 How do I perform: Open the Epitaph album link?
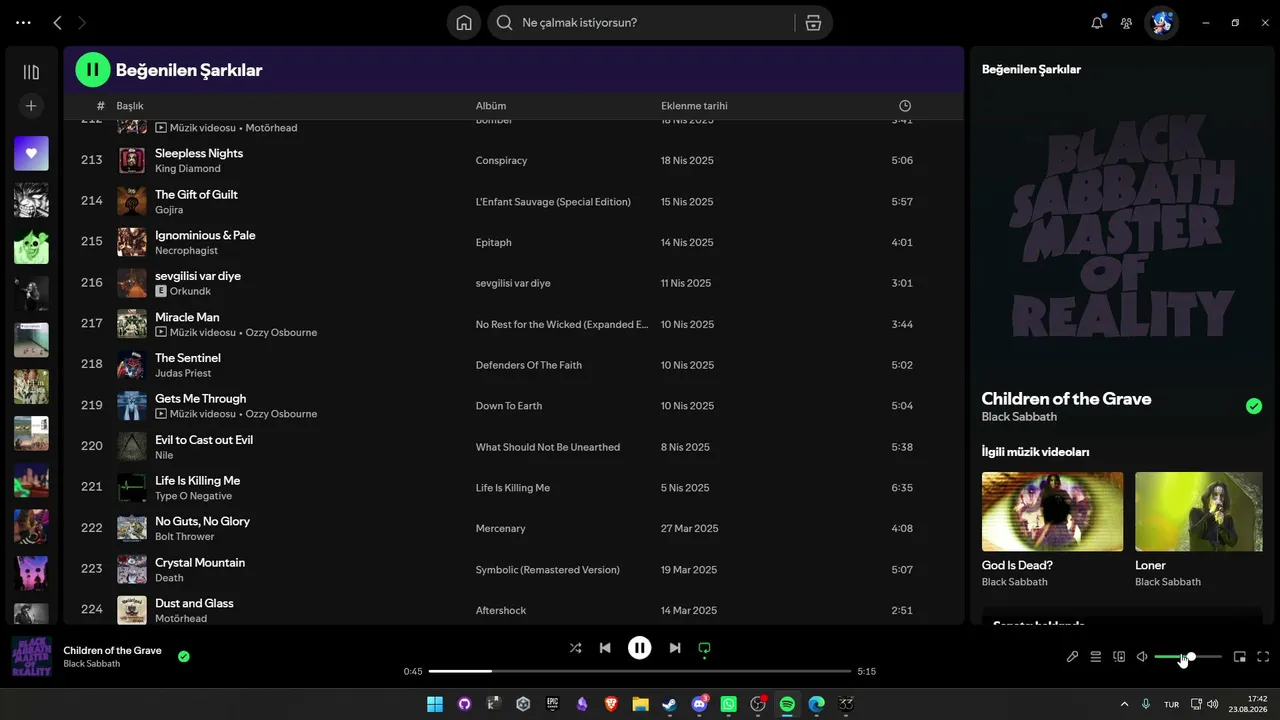pyautogui.click(x=494, y=243)
